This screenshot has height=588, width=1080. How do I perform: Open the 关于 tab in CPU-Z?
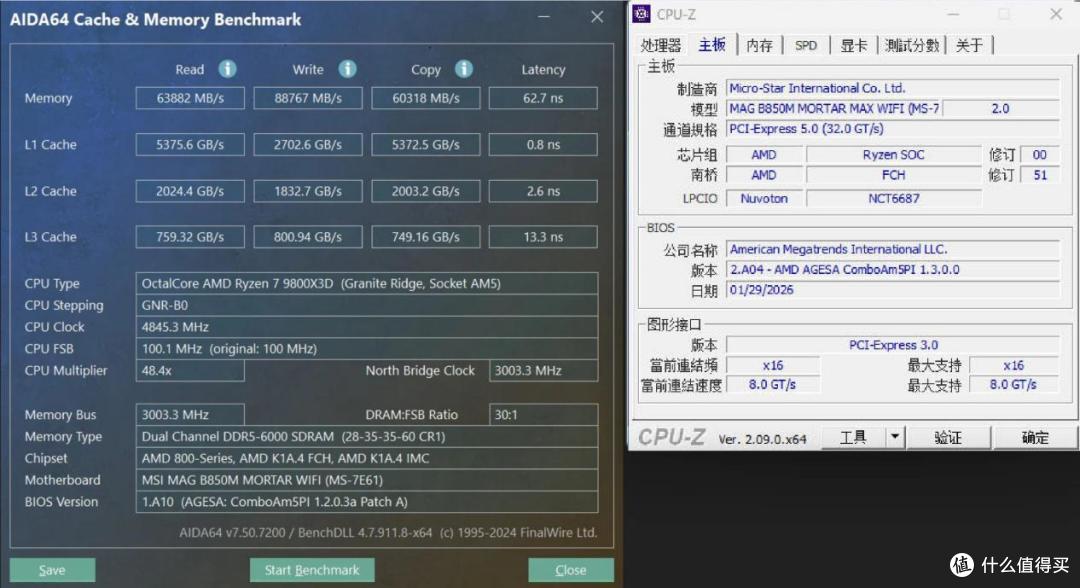[969, 45]
